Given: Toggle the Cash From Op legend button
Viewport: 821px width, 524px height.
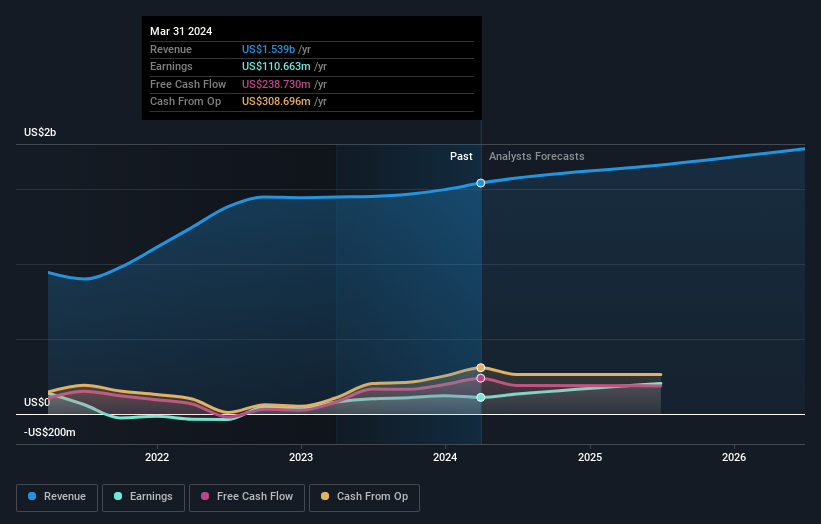Looking at the screenshot, I should (x=364, y=497).
